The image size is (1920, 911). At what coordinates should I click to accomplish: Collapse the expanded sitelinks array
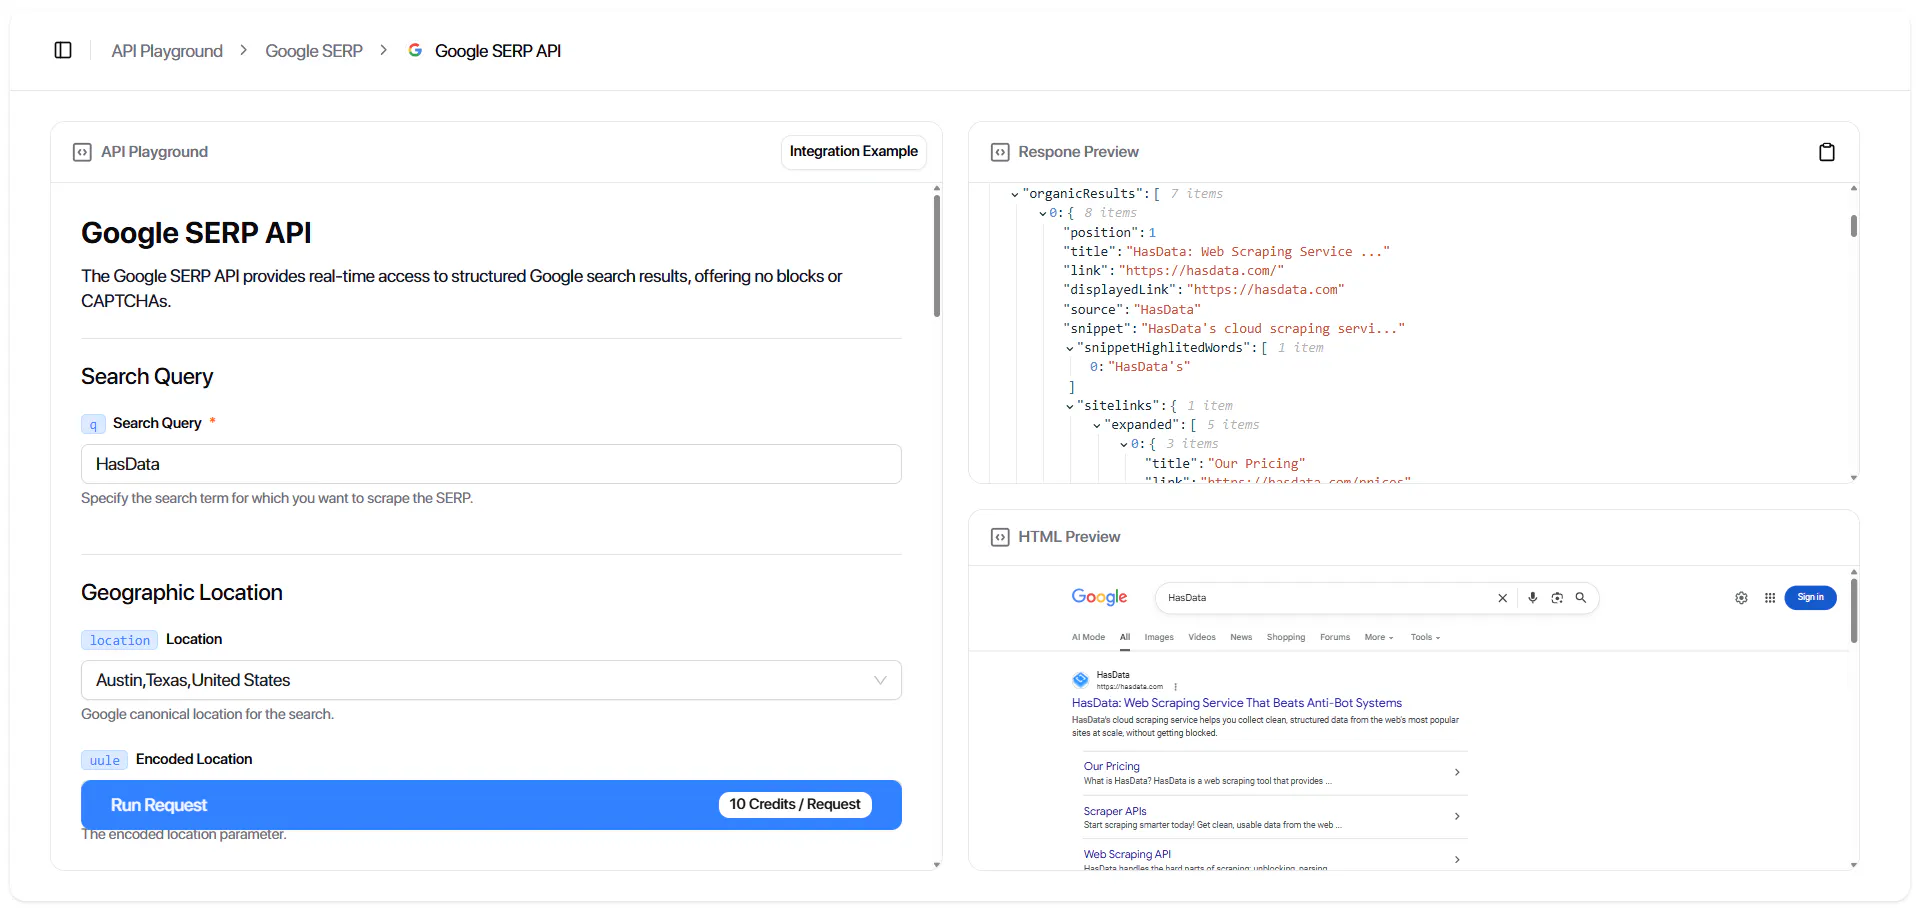coord(1097,426)
